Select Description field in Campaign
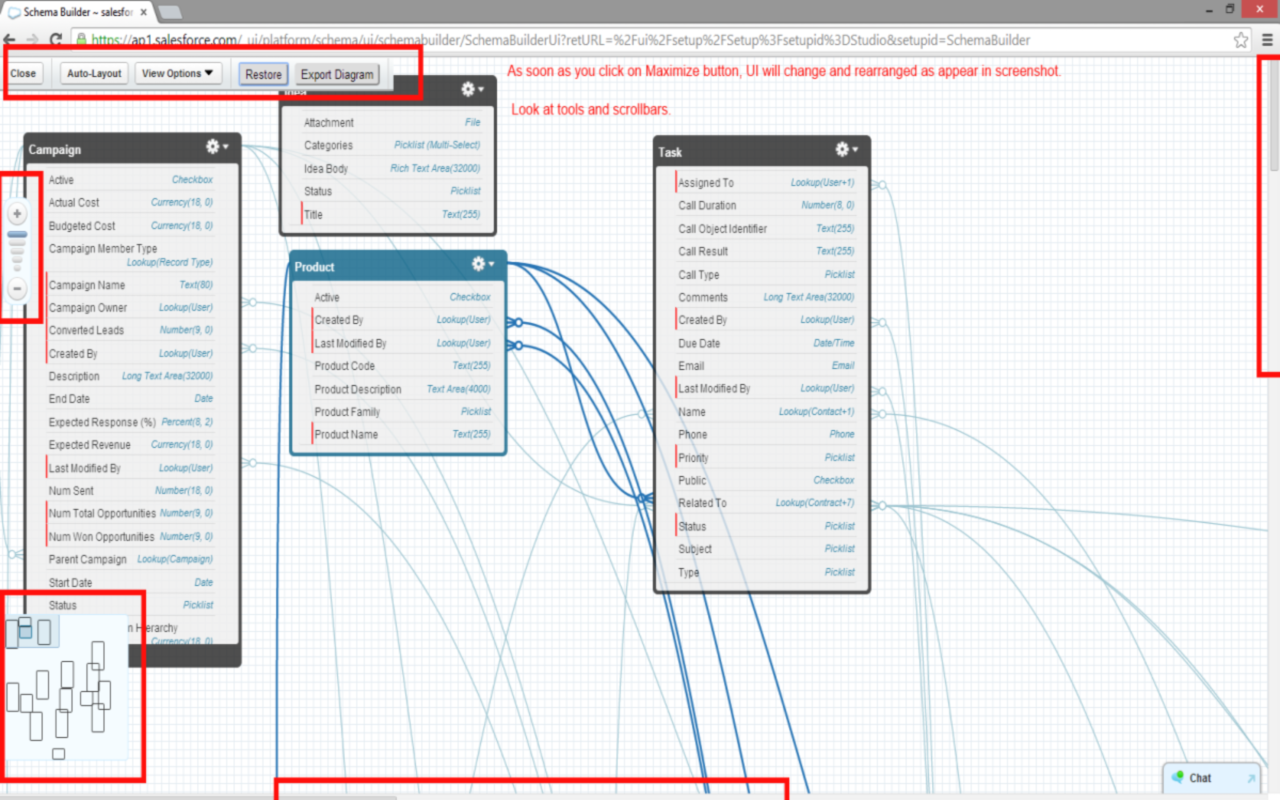 [x=131, y=376]
